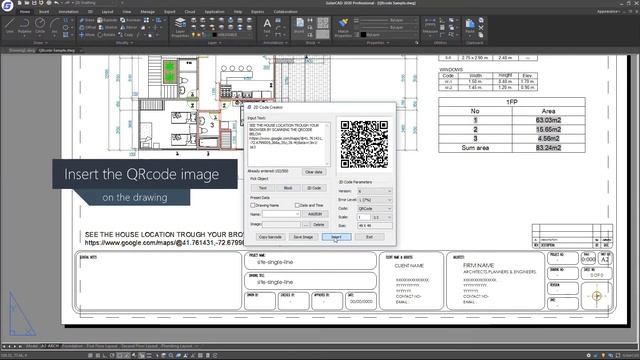This screenshot has width=640, height=360.
Task: Click the QR code preview image
Action: click(x=364, y=144)
